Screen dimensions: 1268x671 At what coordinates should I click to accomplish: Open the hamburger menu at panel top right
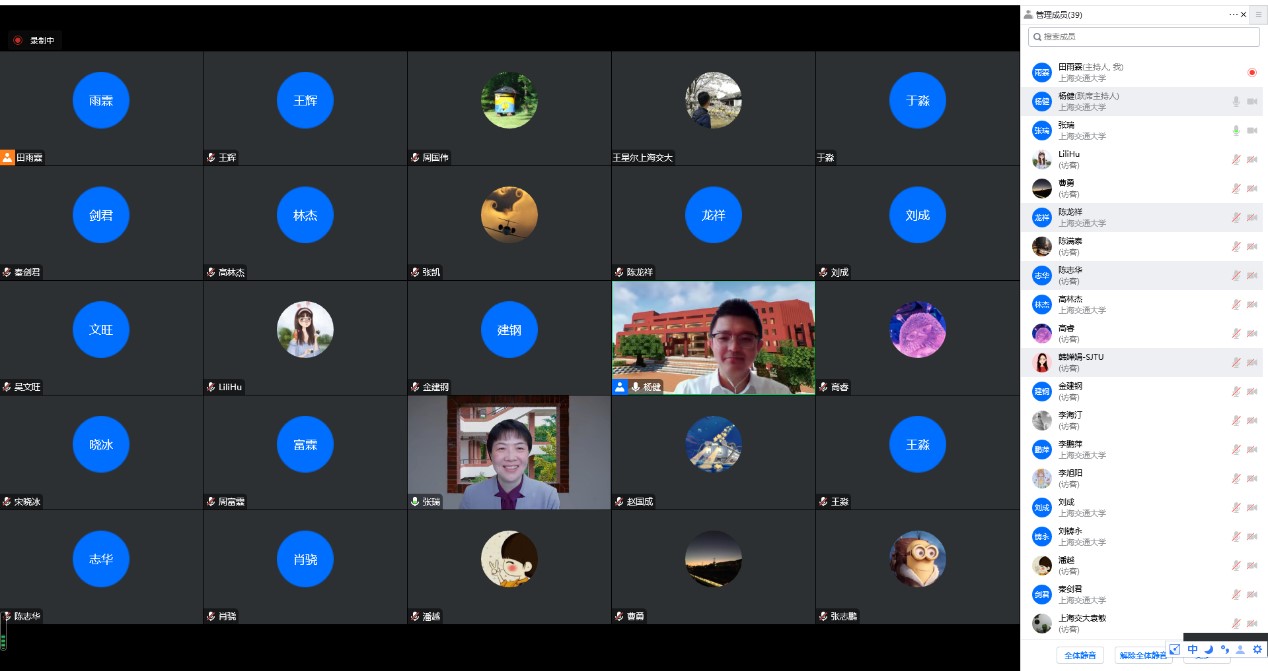1258,15
